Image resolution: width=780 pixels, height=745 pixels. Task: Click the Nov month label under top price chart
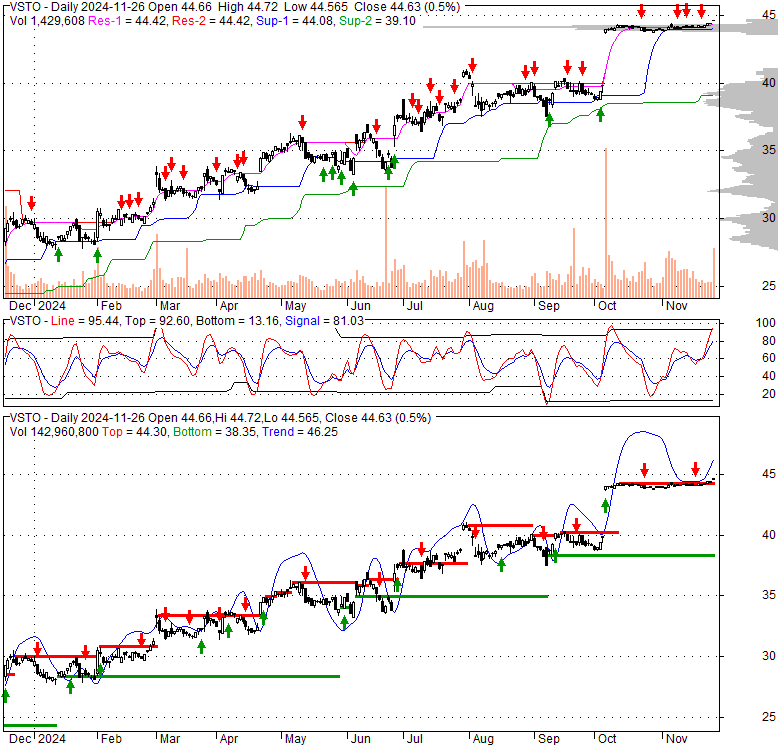point(676,305)
